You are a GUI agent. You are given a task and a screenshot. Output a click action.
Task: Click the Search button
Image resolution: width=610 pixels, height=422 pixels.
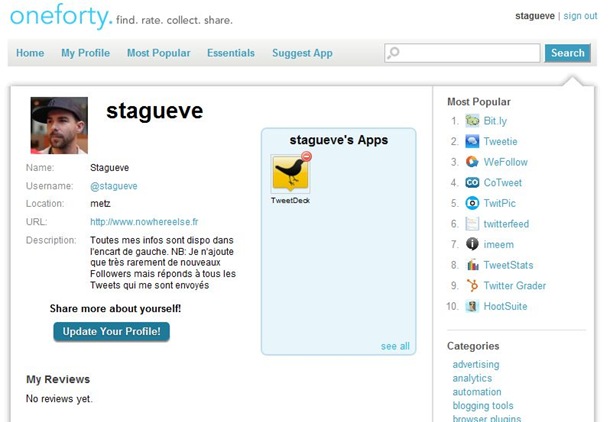[x=568, y=53]
